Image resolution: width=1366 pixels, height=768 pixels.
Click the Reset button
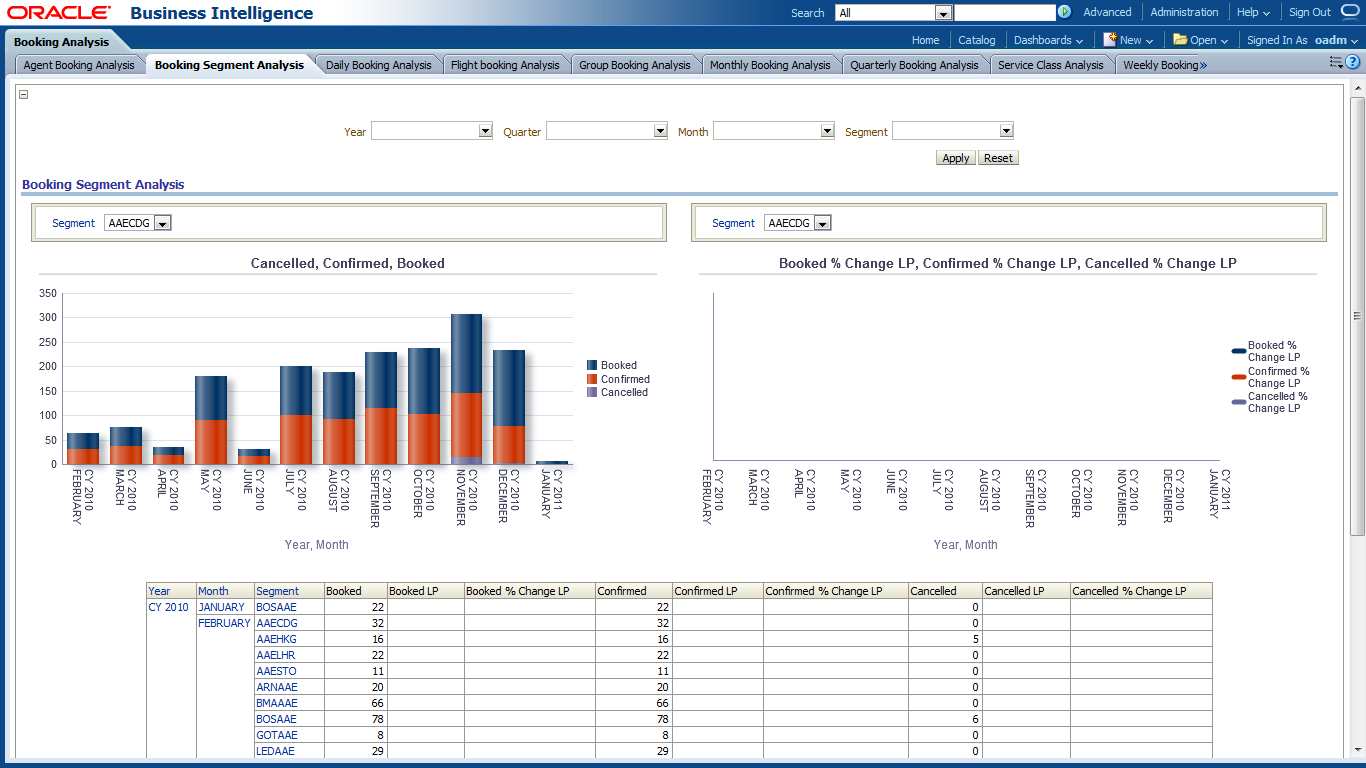coord(998,158)
